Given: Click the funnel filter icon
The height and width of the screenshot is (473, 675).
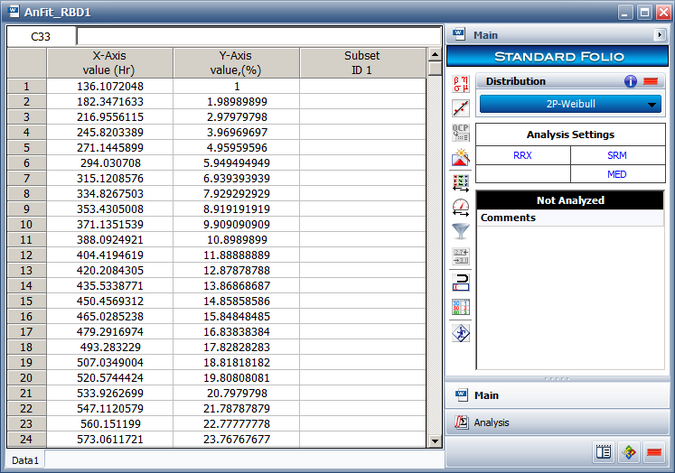Looking at the screenshot, I should pyautogui.click(x=461, y=232).
